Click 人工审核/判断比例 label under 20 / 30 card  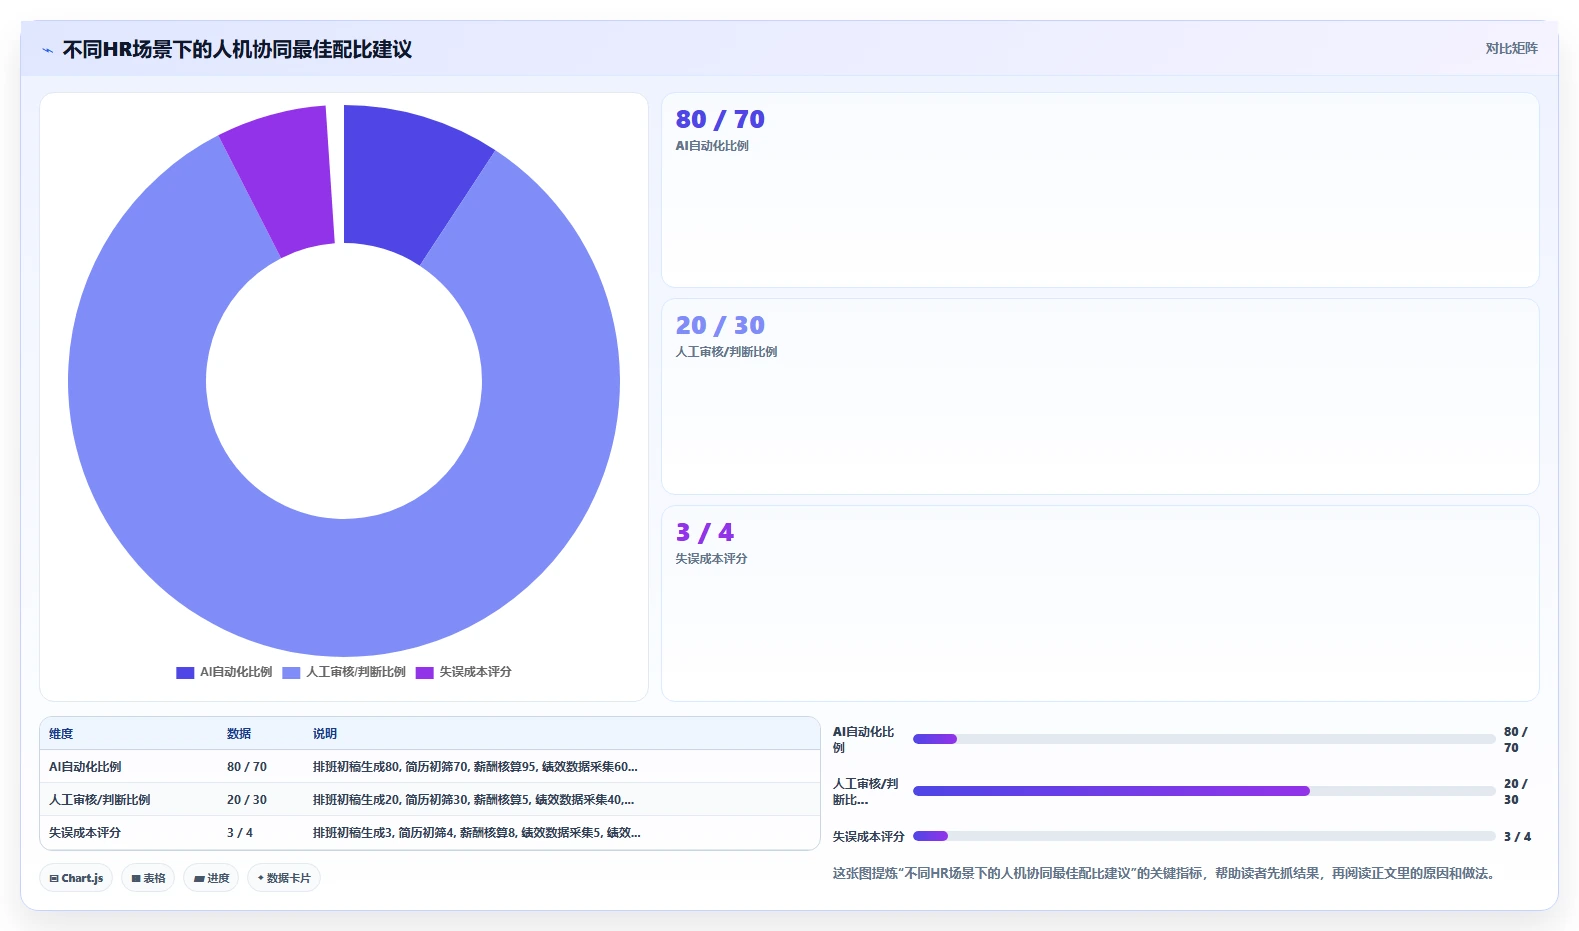point(726,352)
